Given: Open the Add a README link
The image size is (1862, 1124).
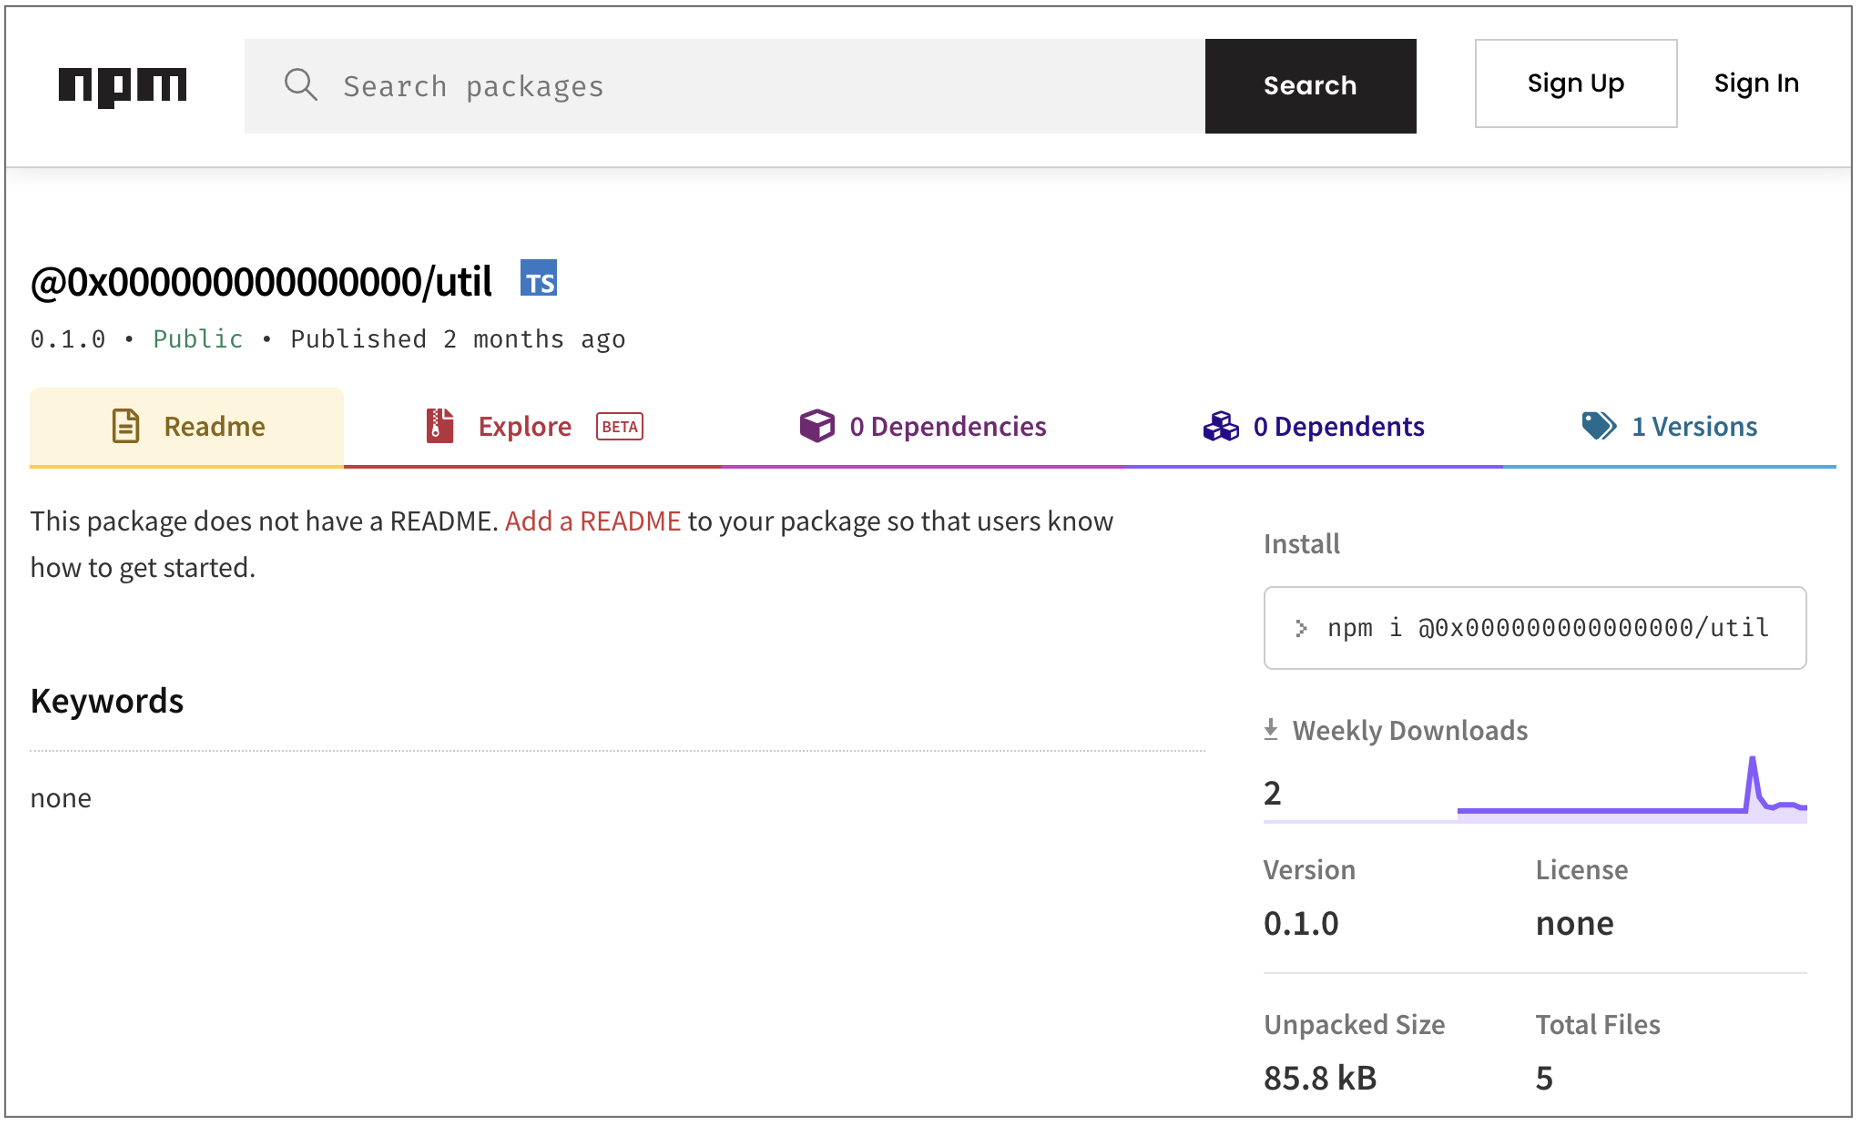Looking at the screenshot, I should (592, 521).
